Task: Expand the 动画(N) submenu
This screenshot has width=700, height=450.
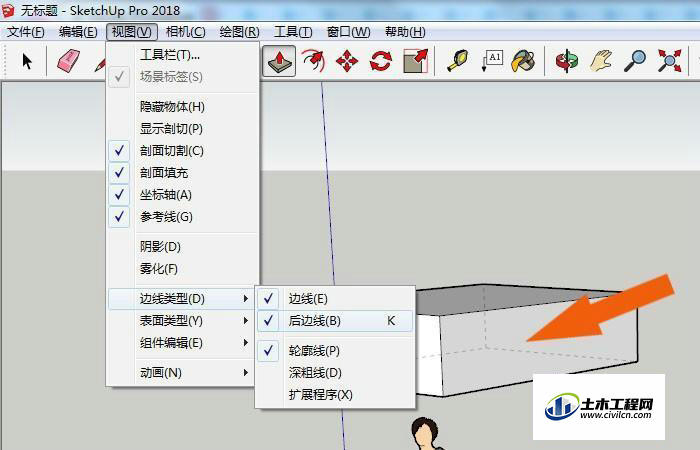Action: pos(183,373)
